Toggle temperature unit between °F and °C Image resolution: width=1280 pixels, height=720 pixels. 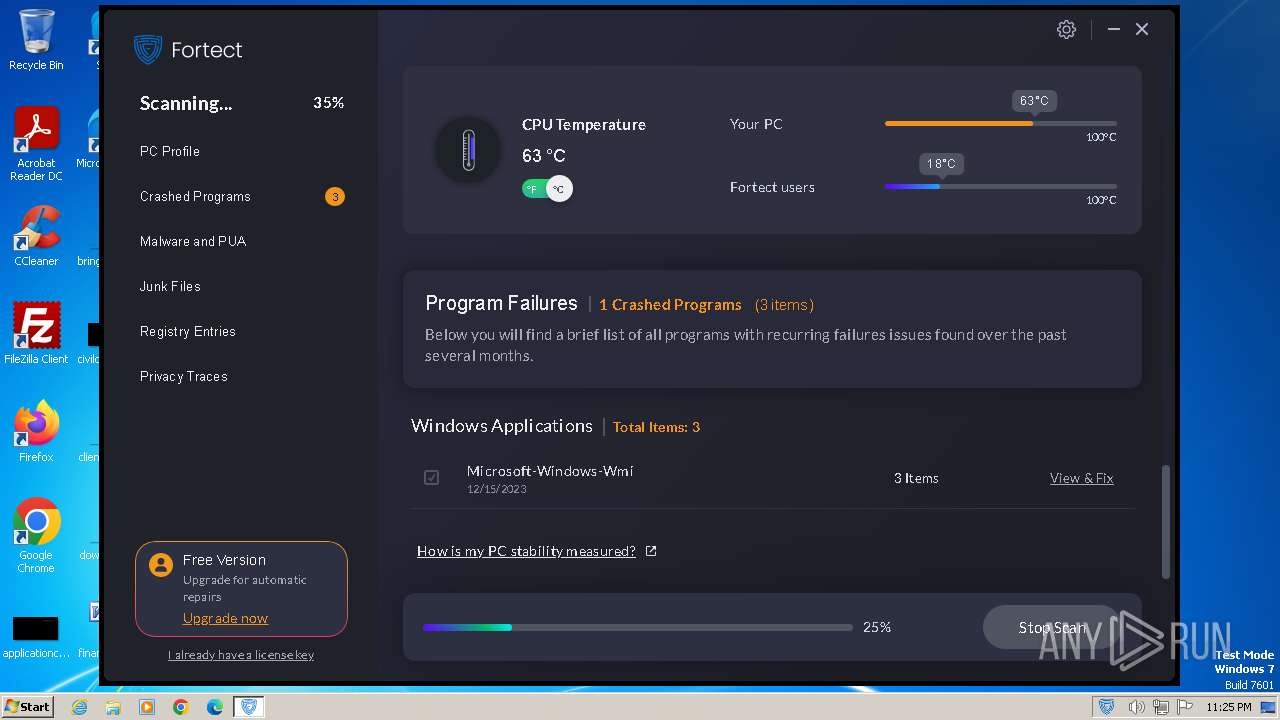tap(547, 189)
